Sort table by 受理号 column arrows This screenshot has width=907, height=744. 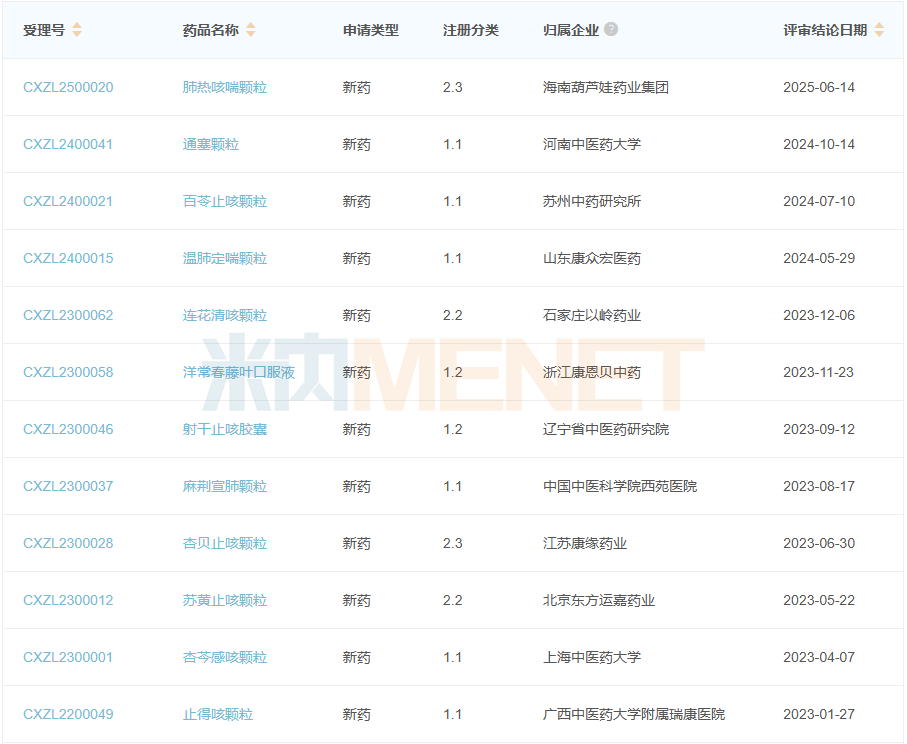[76, 30]
